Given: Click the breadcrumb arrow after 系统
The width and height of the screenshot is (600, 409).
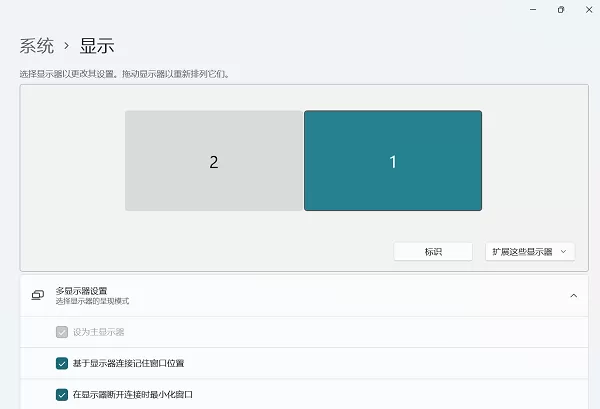Looking at the screenshot, I should (67, 46).
